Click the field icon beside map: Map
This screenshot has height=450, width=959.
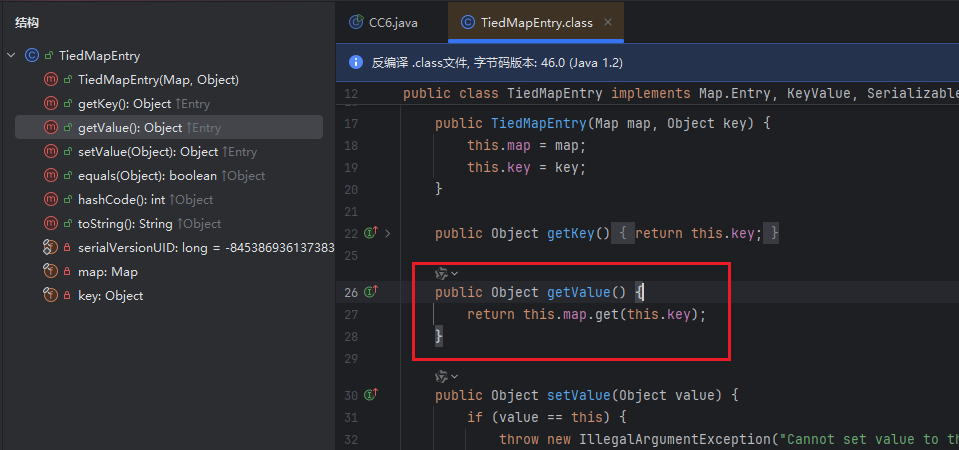[51, 272]
